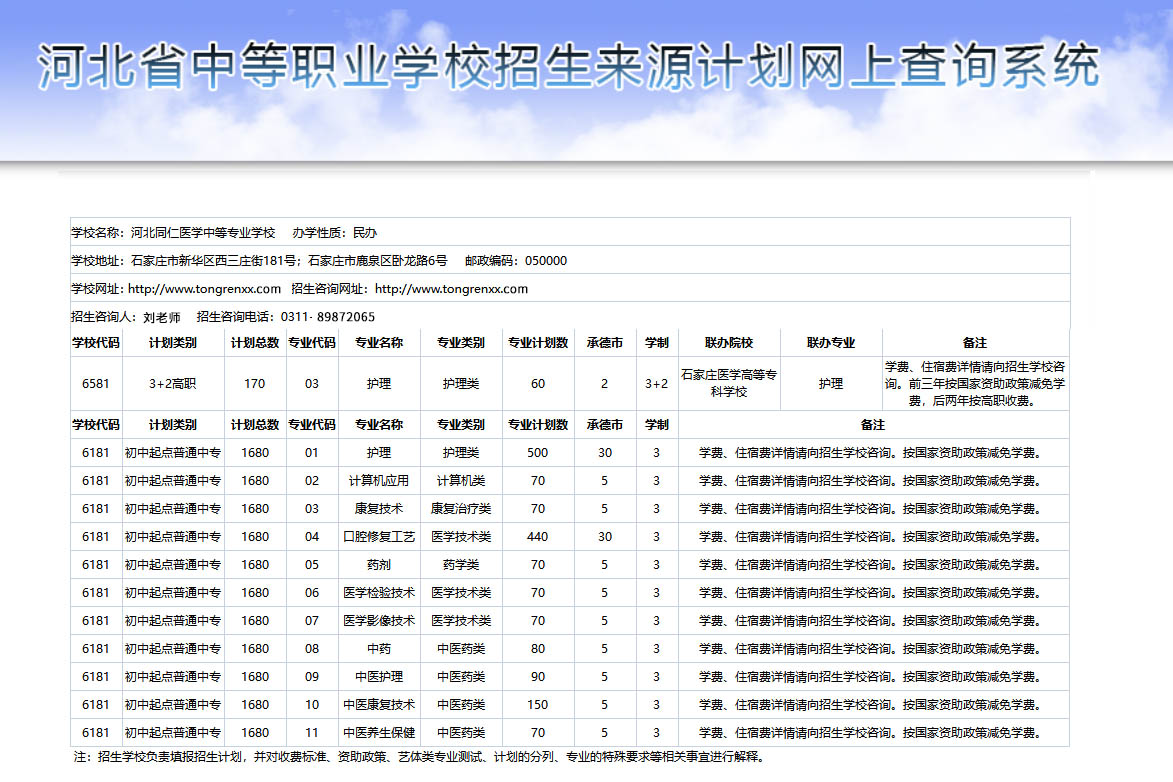Click the 康复治疗类 category cell
This screenshot has width=1173, height=782.
(461, 509)
